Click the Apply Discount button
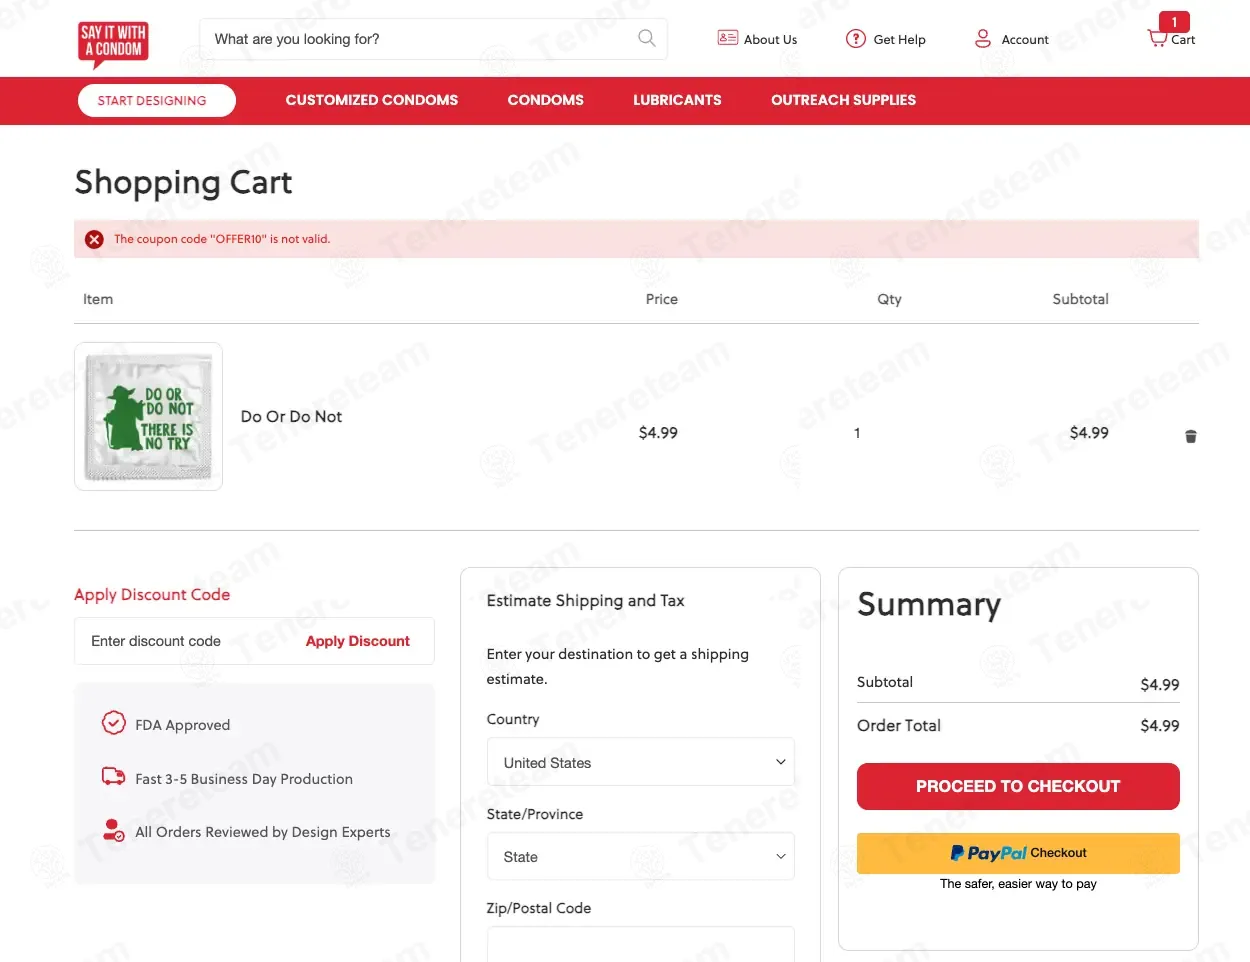Image resolution: width=1250 pixels, height=962 pixels. (x=357, y=641)
